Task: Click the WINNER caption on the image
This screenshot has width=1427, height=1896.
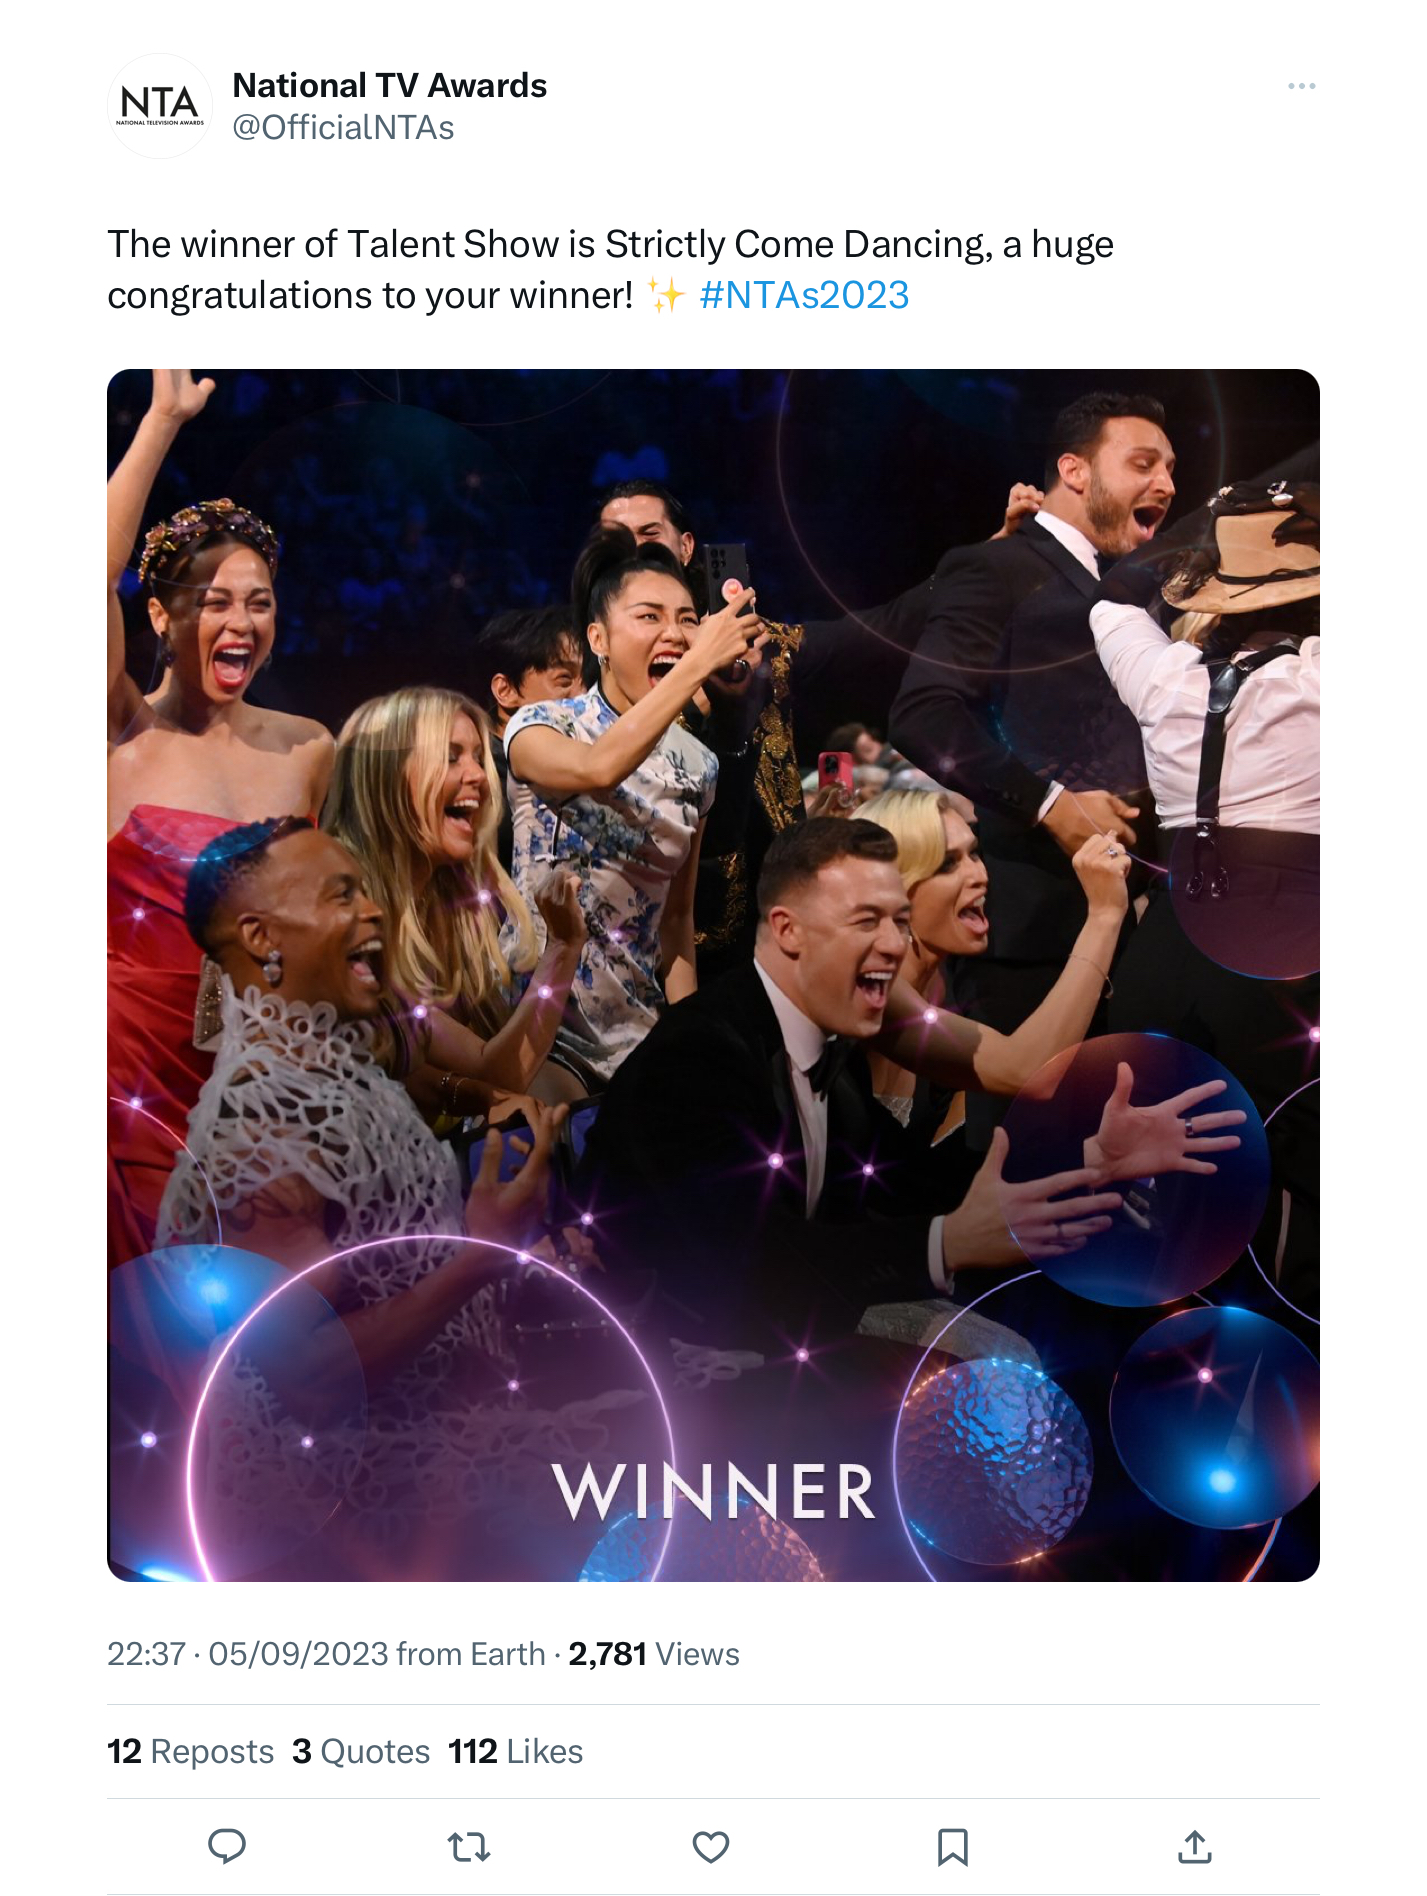Action: (714, 1492)
